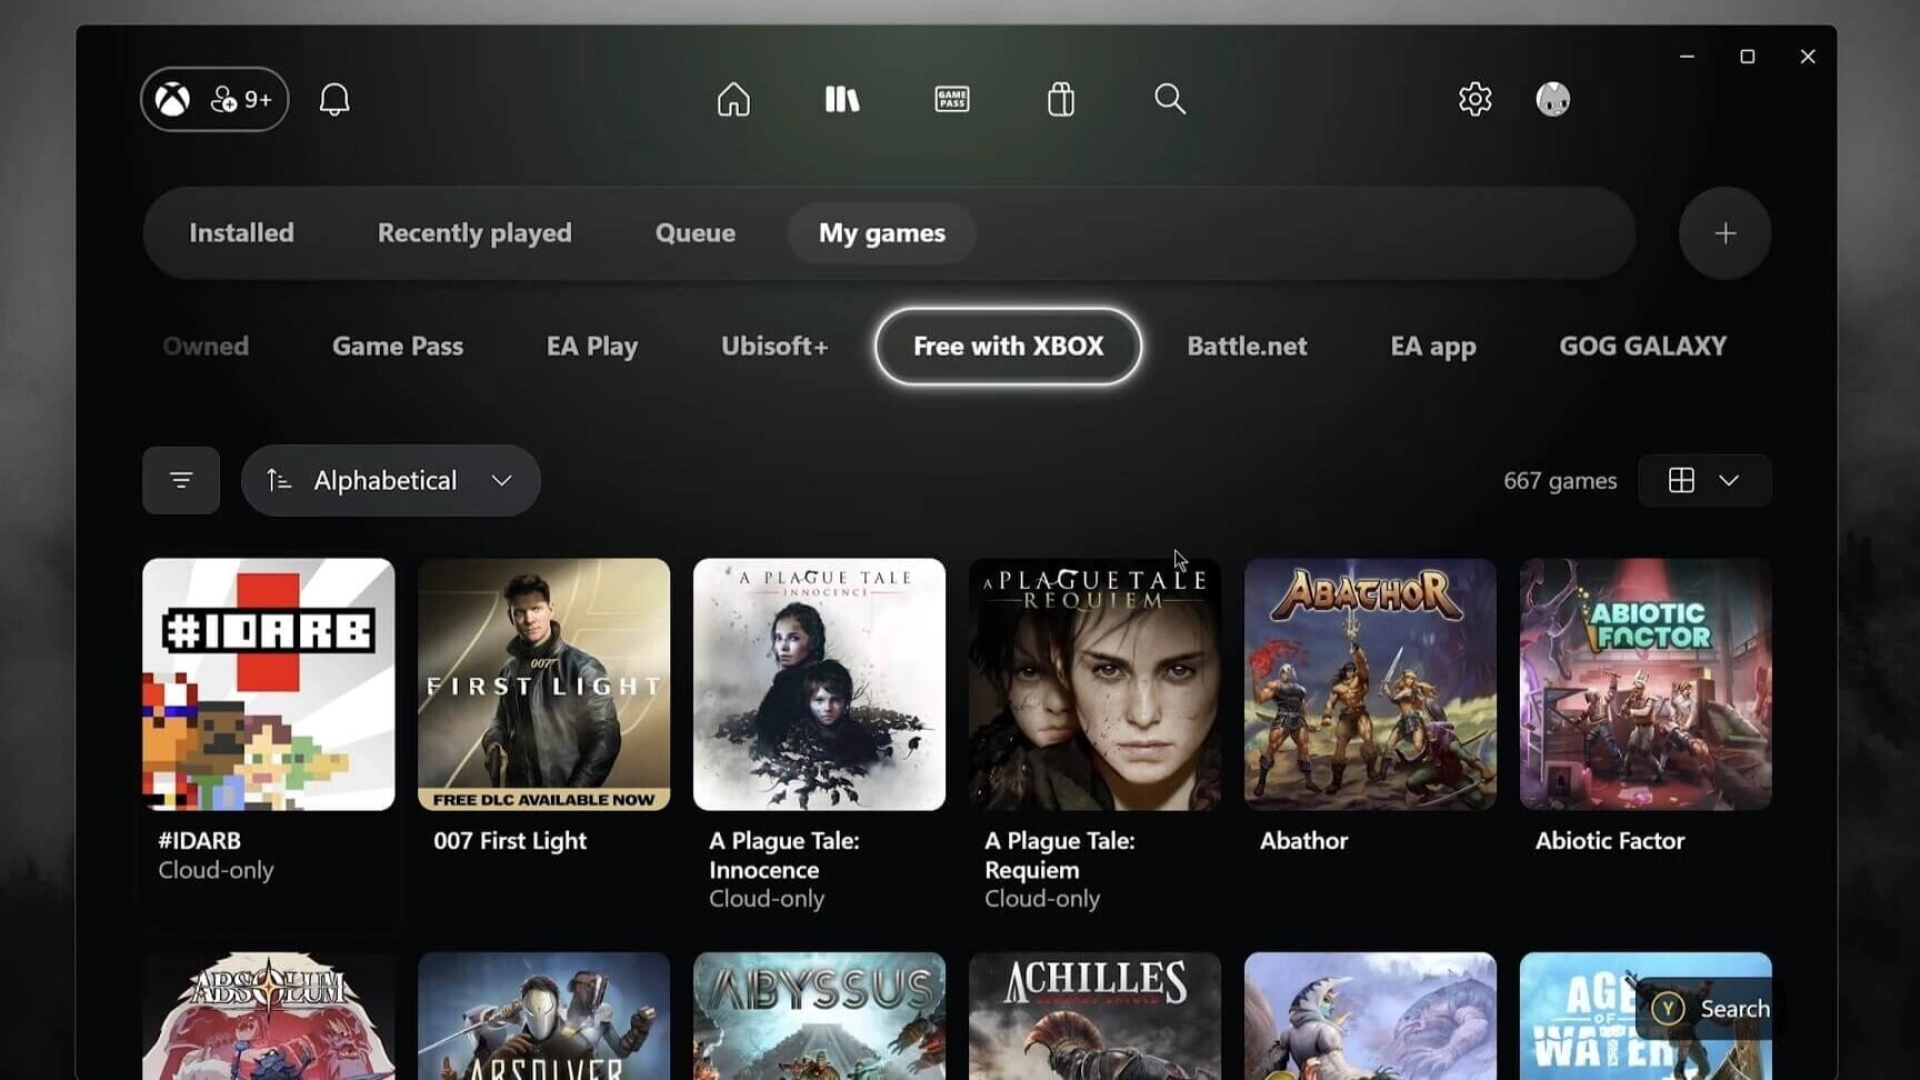Image resolution: width=1920 pixels, height=1080 pixels.
Task: Open Settings gear icon
Action: pyautogui.click(x=1475, y=99)
